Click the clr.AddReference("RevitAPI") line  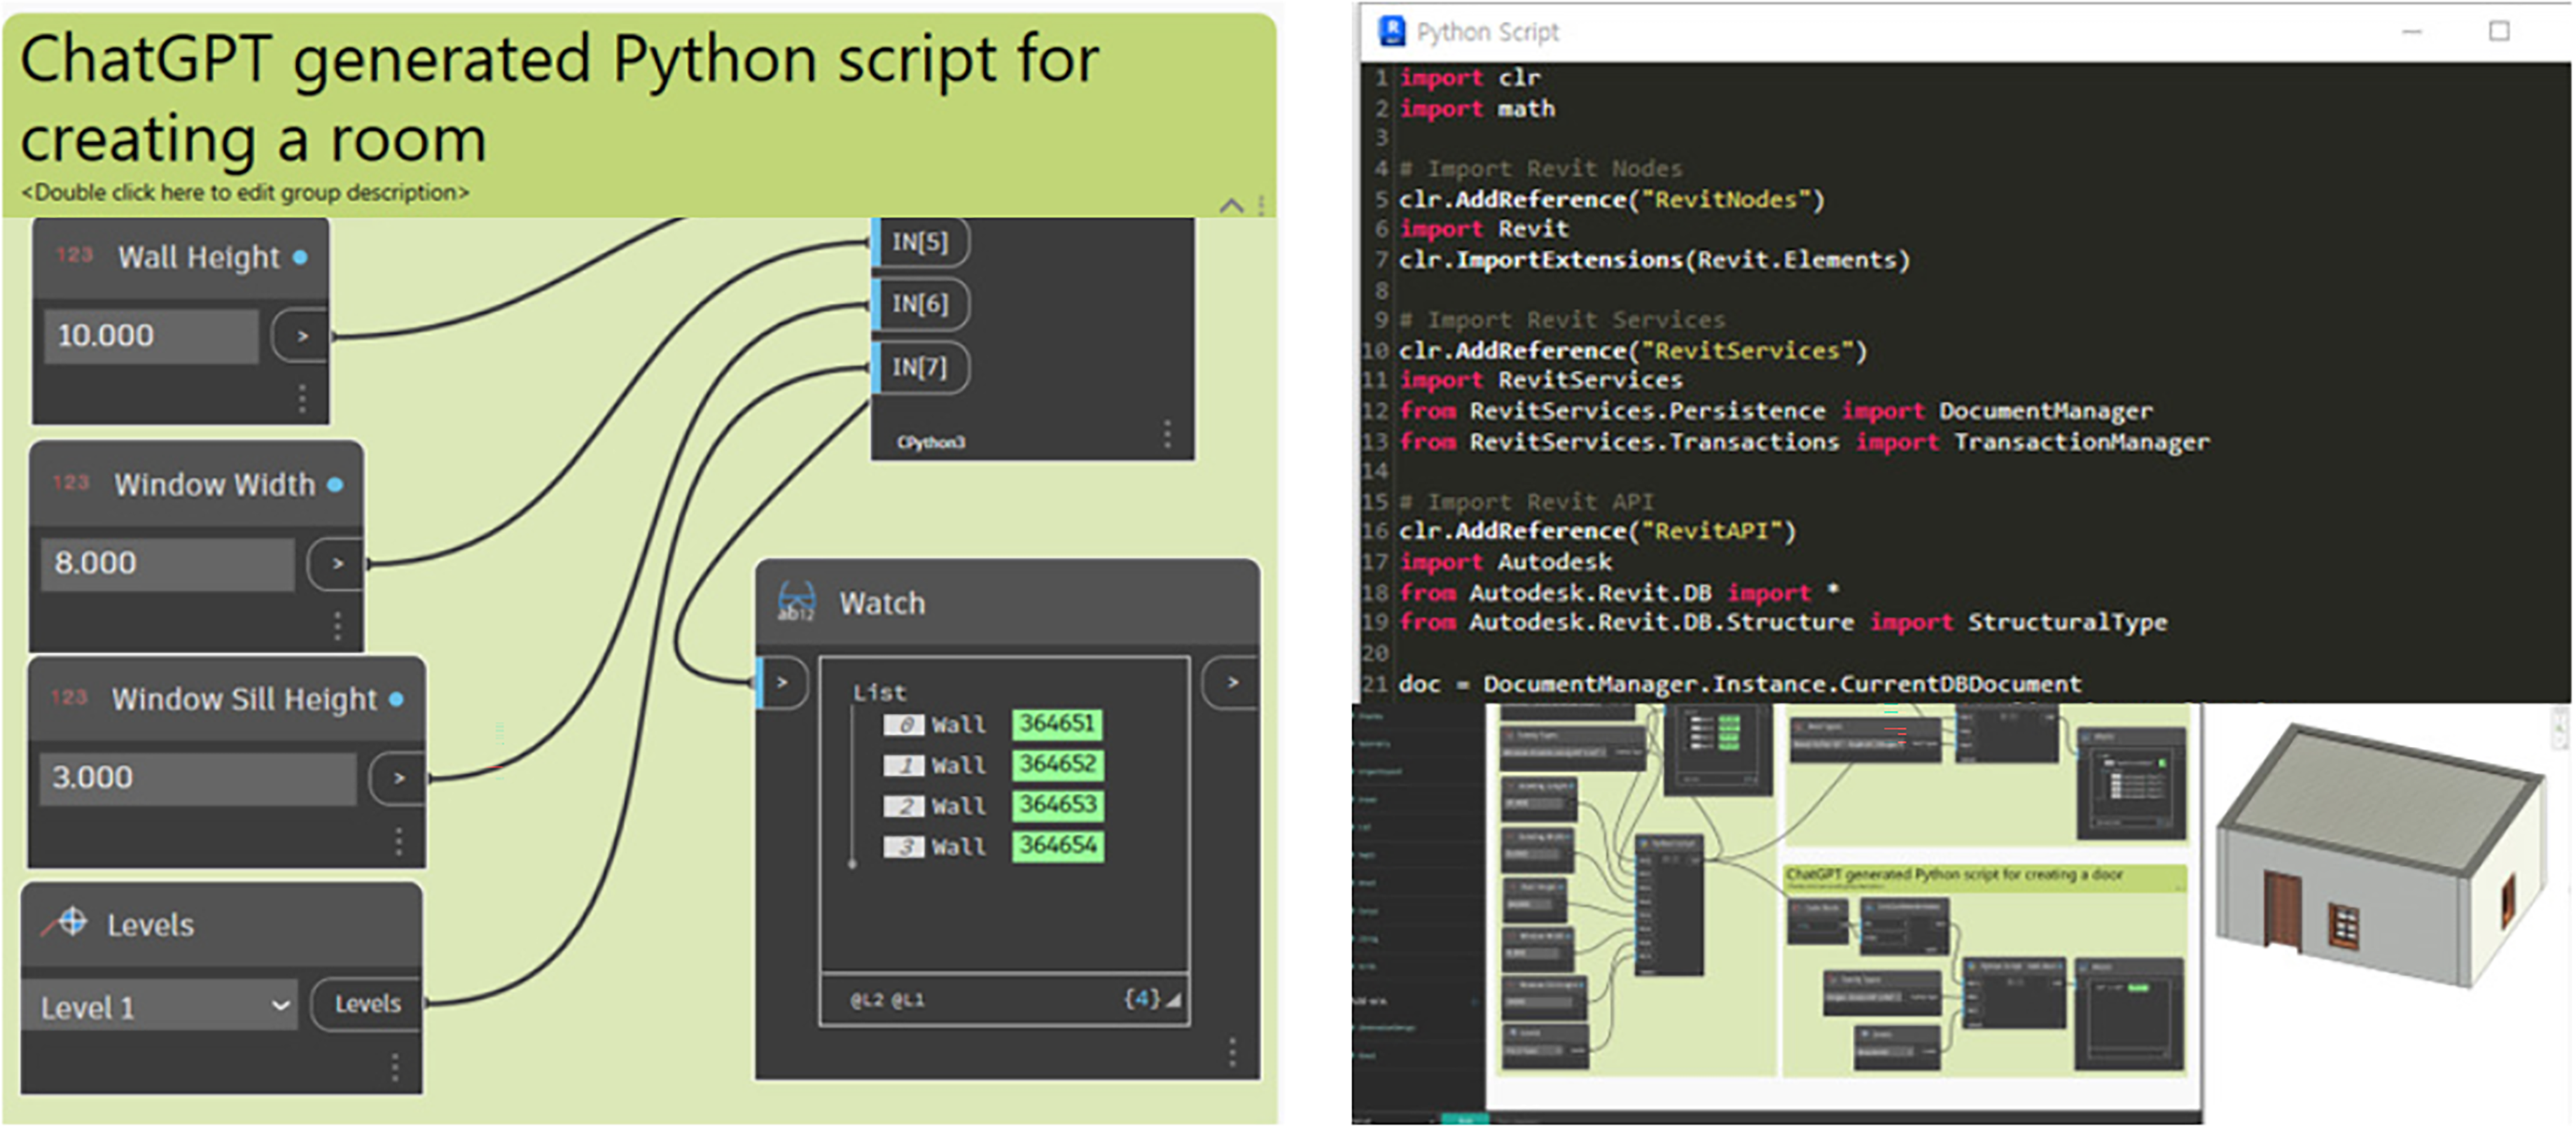point(1598,531)
